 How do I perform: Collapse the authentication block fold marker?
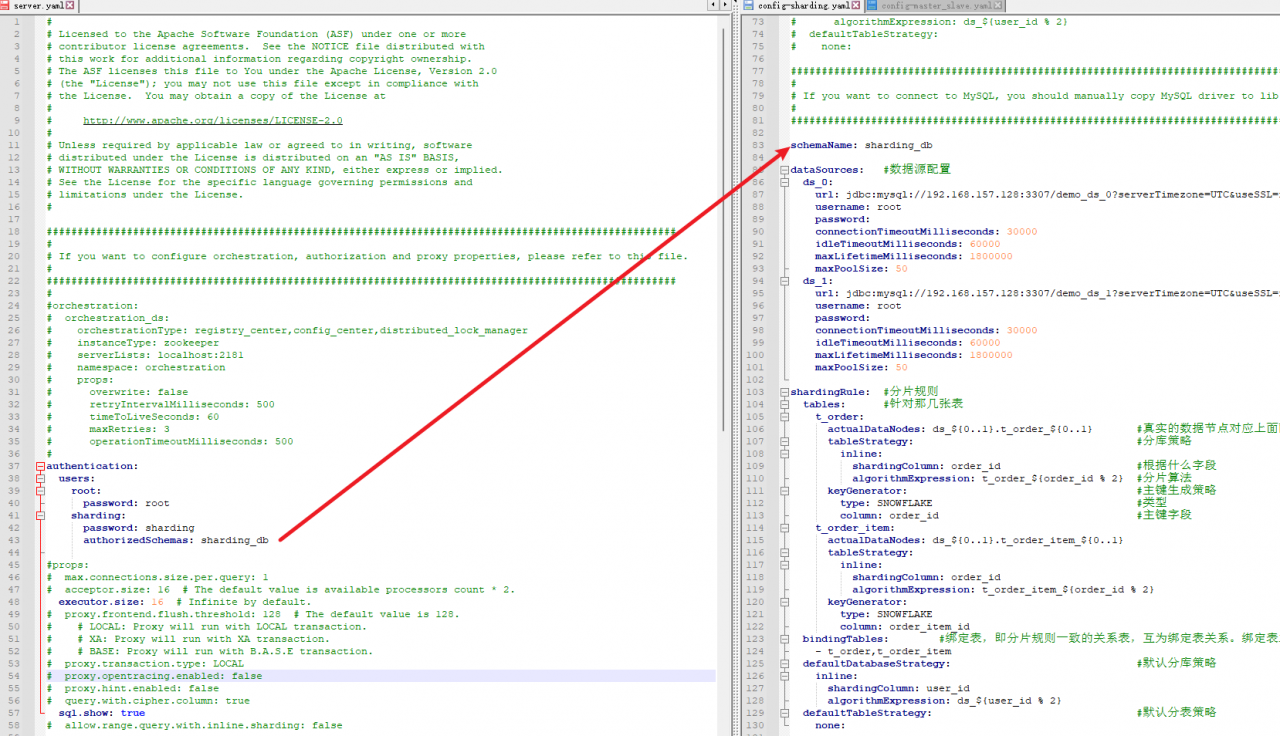40,466
